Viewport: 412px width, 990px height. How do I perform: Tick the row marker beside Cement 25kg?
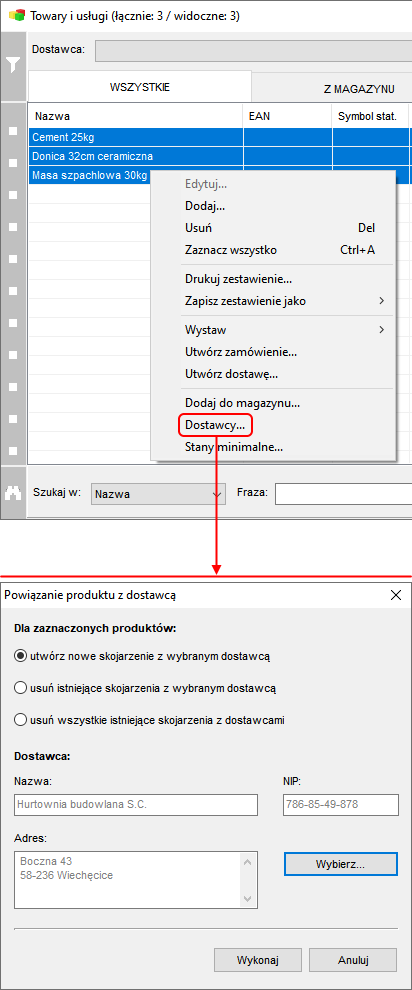pyautogui.click(x=13, y=131)
